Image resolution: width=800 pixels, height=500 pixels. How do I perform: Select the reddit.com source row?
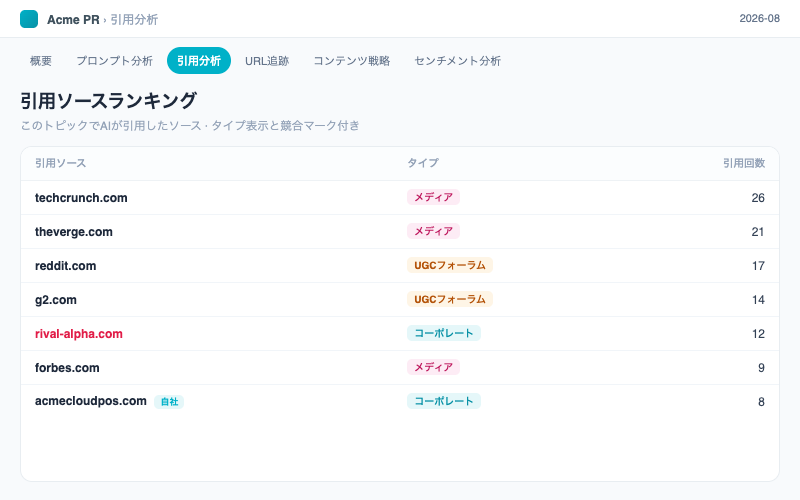pyautogui.click(x=400, y=266)
